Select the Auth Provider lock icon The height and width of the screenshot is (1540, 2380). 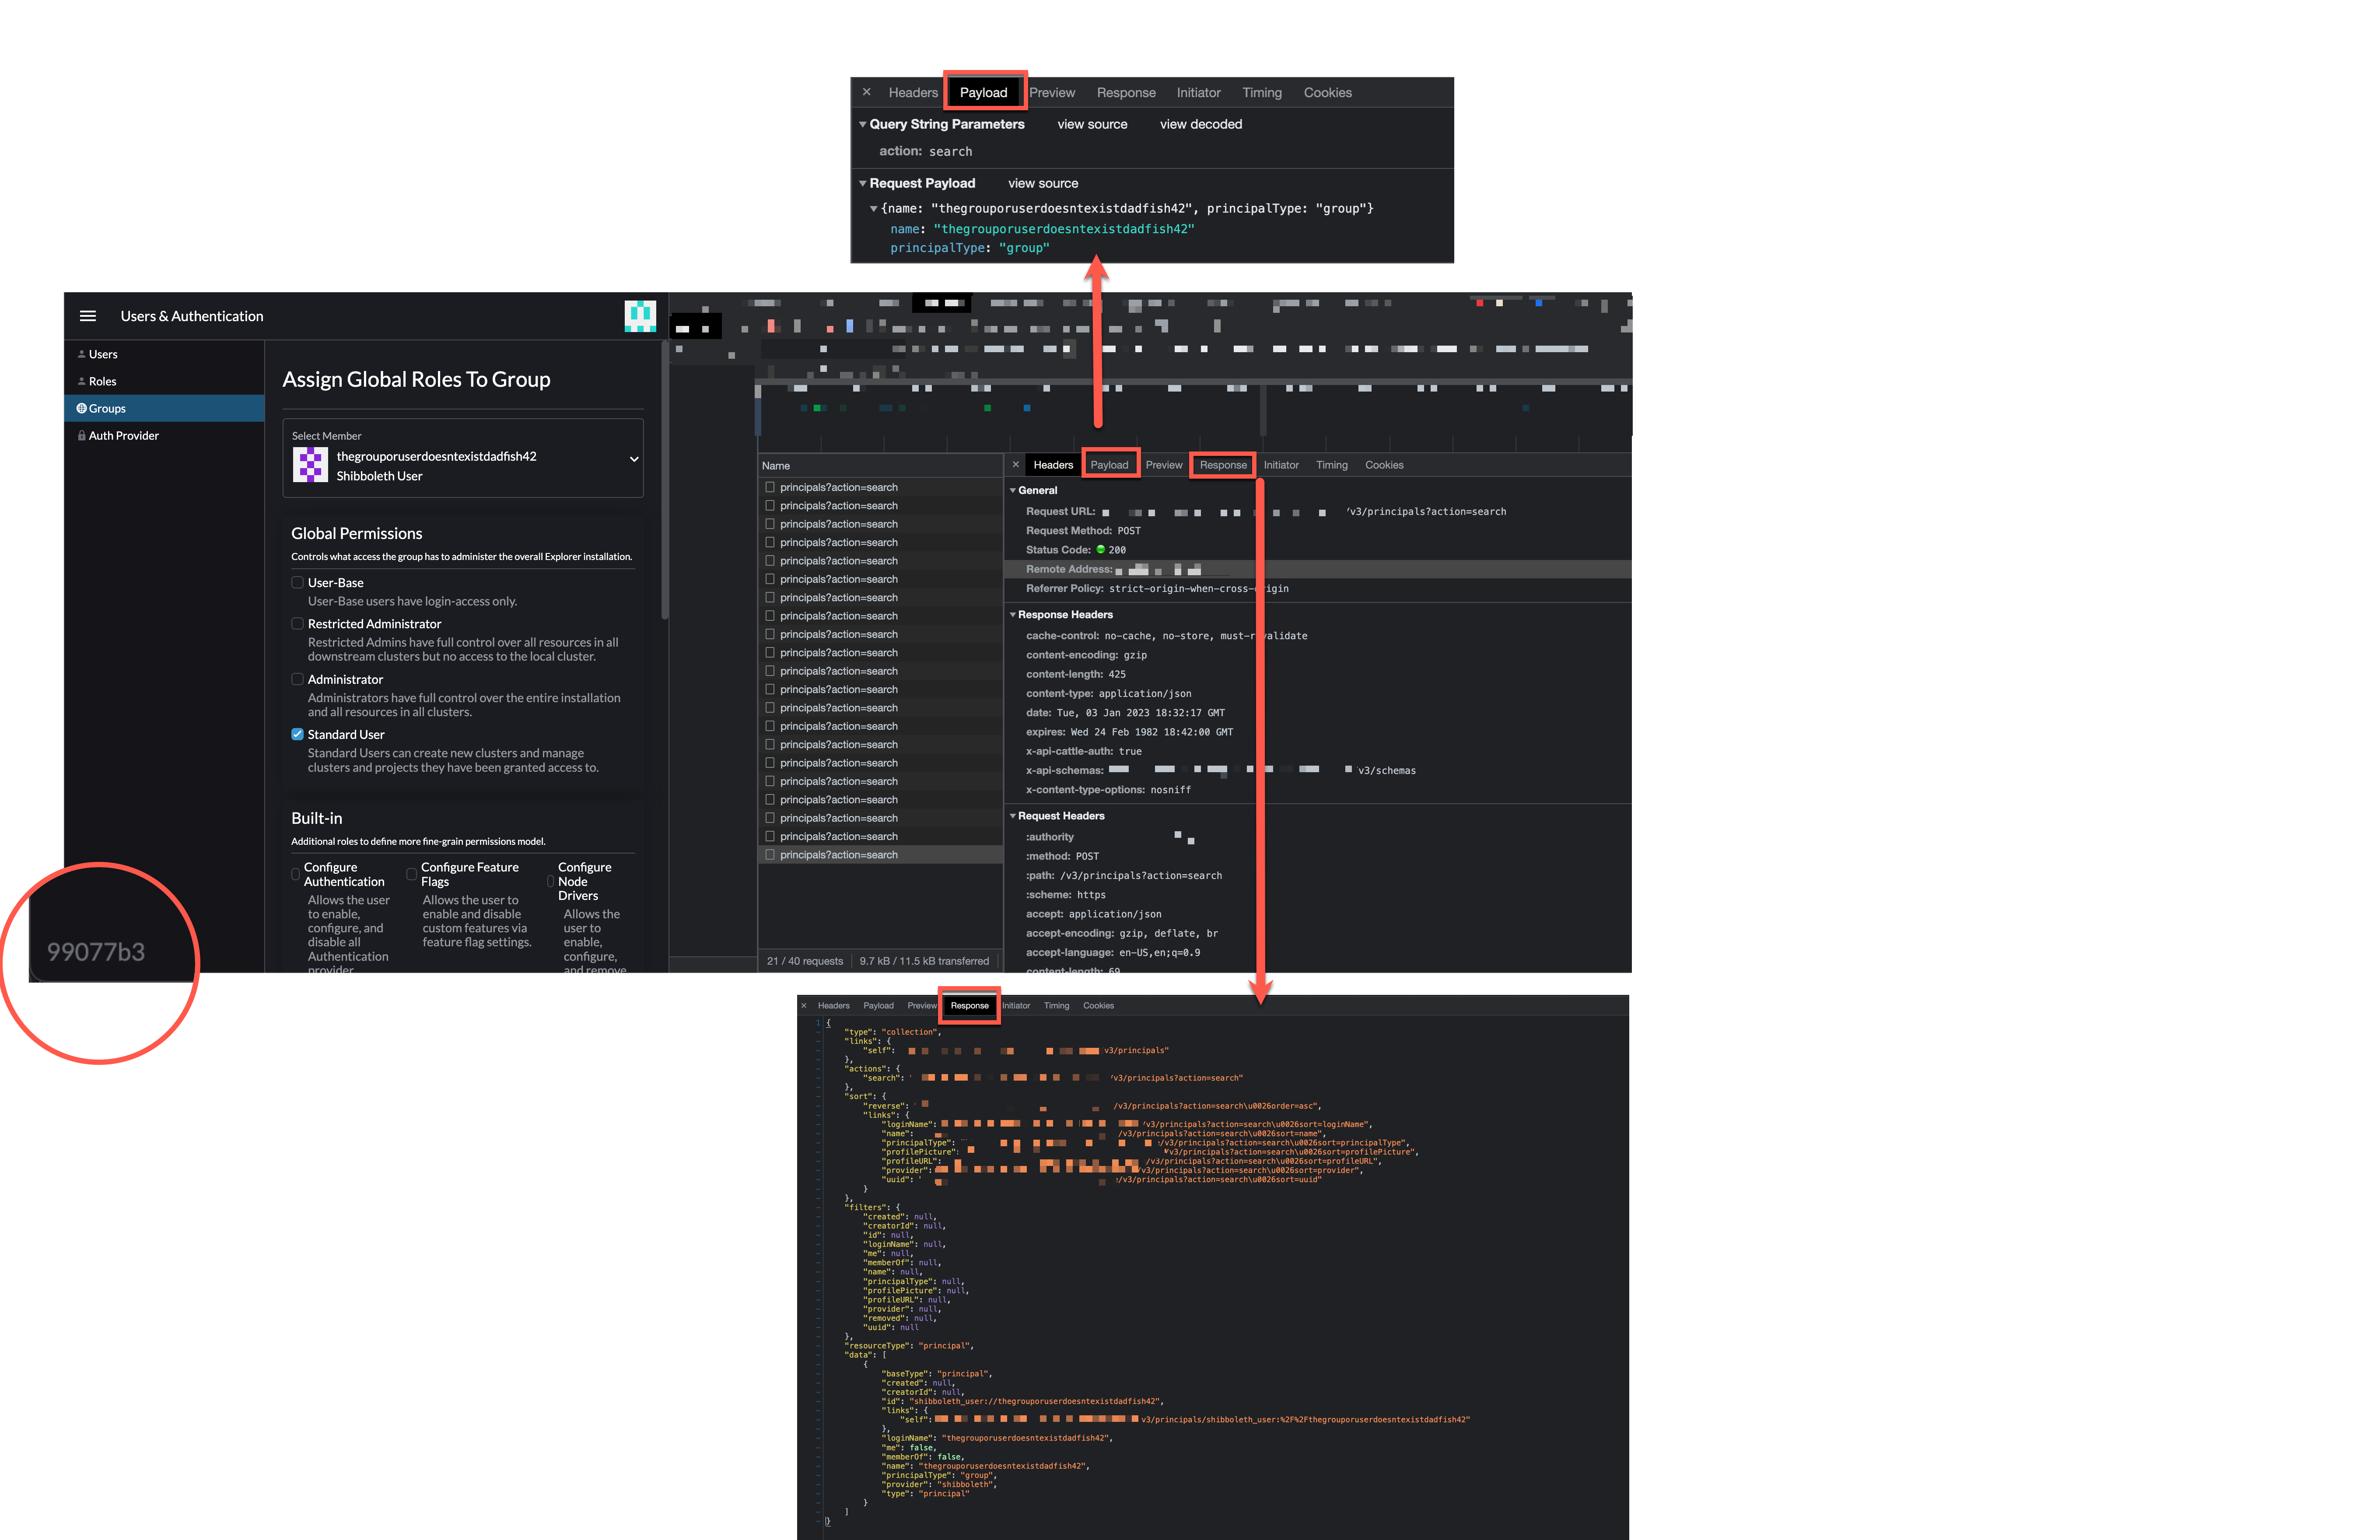click(82, 435)
